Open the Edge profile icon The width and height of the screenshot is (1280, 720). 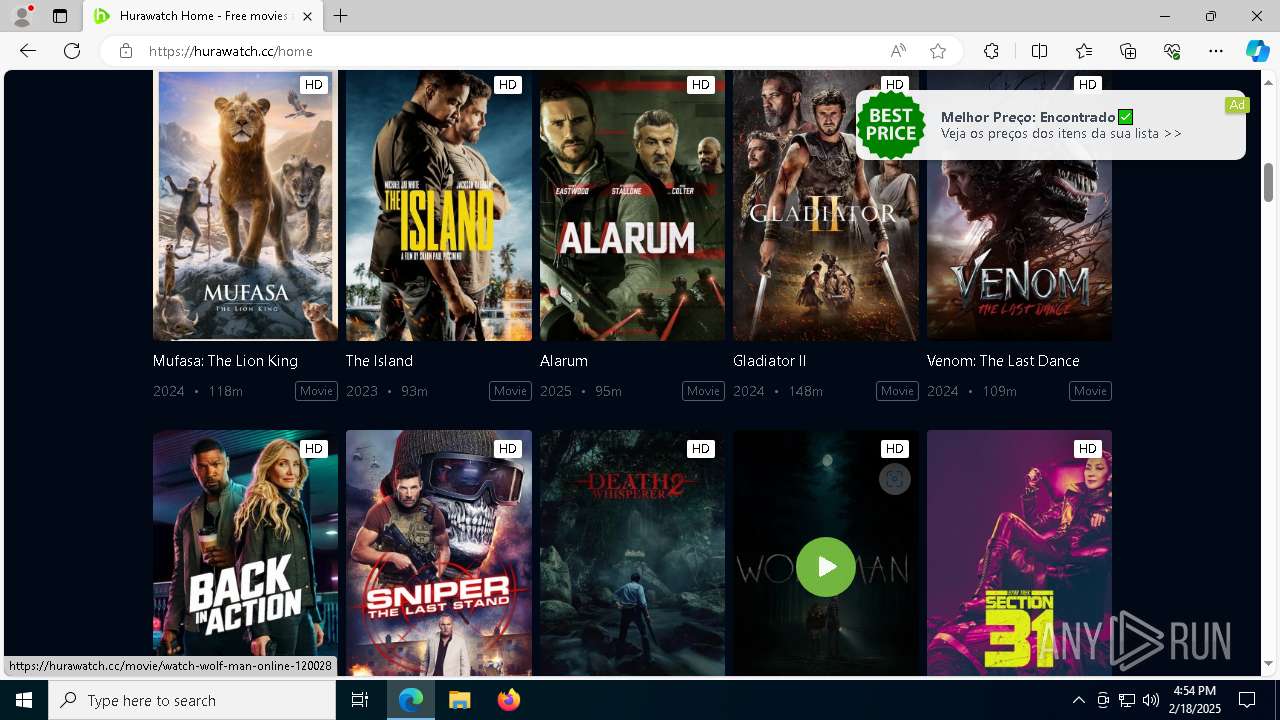tap(22, 16)
